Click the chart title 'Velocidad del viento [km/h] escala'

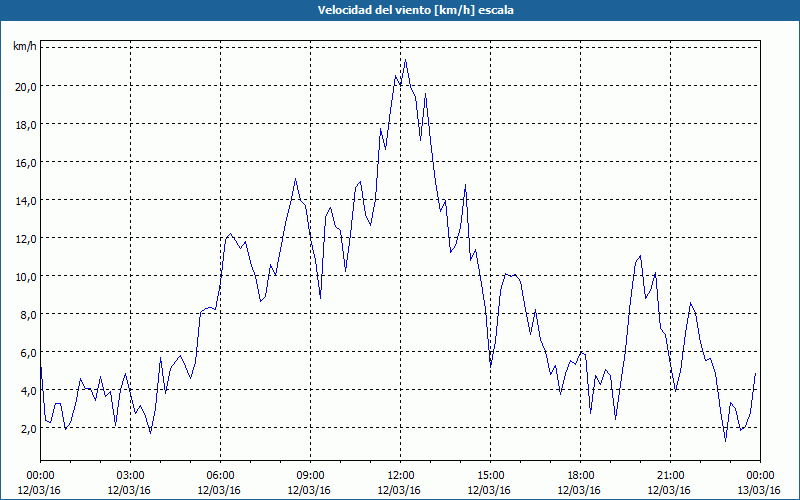click(415, 10)
